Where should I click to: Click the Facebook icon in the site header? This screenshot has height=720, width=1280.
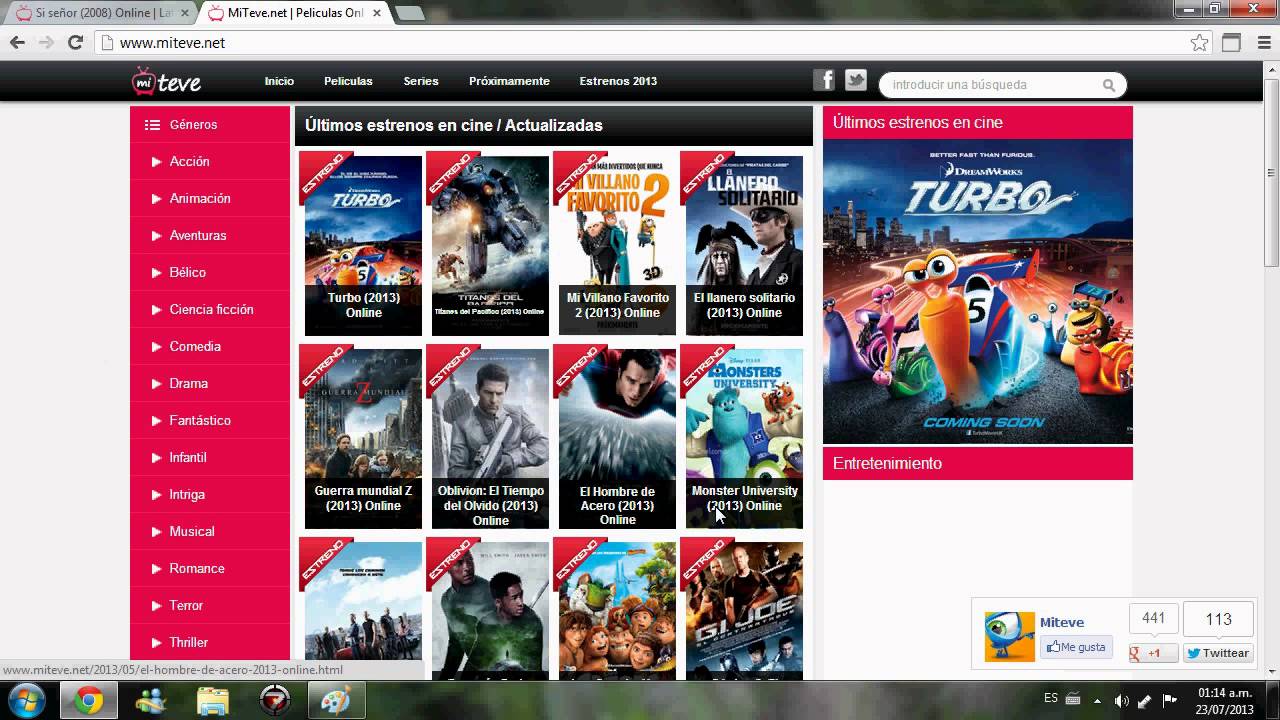point(824,81)
